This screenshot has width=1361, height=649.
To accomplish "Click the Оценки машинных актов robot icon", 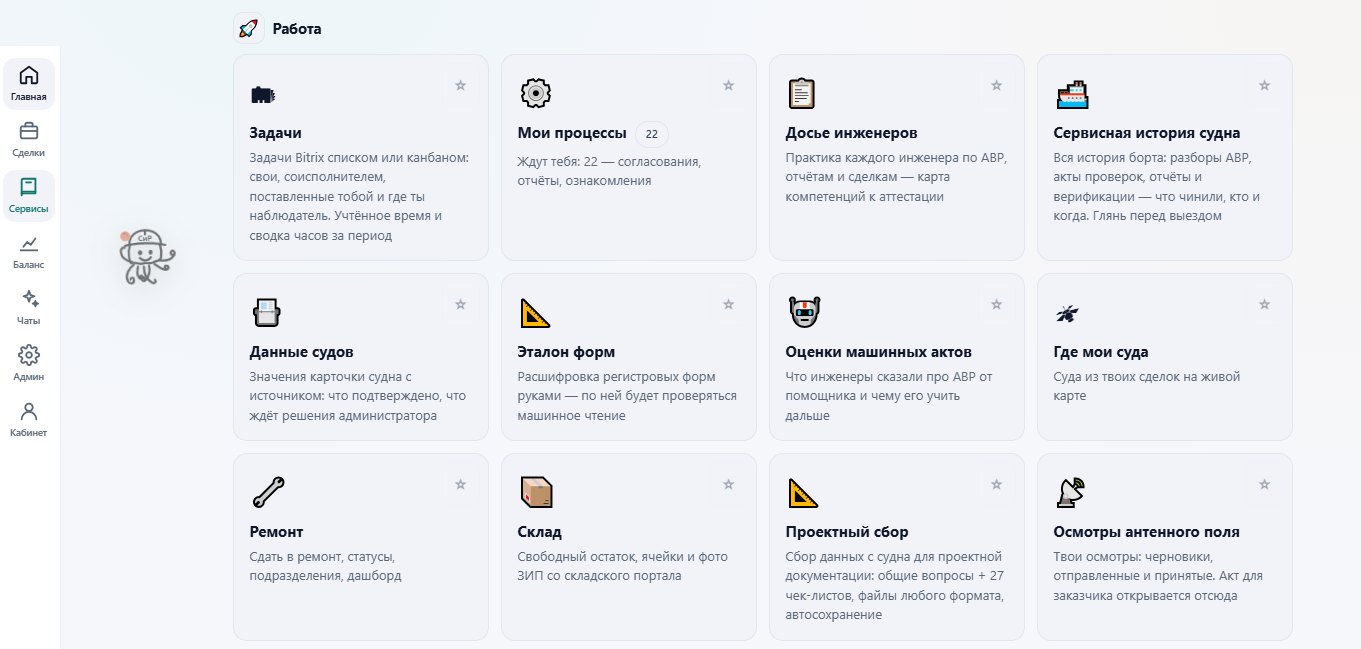I will coord(804,313).
